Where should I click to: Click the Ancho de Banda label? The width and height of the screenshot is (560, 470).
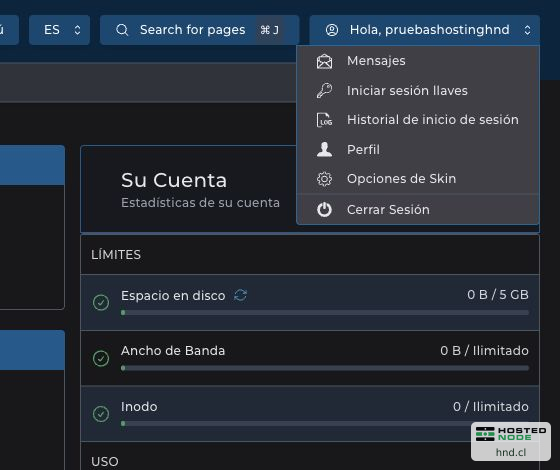173,351
